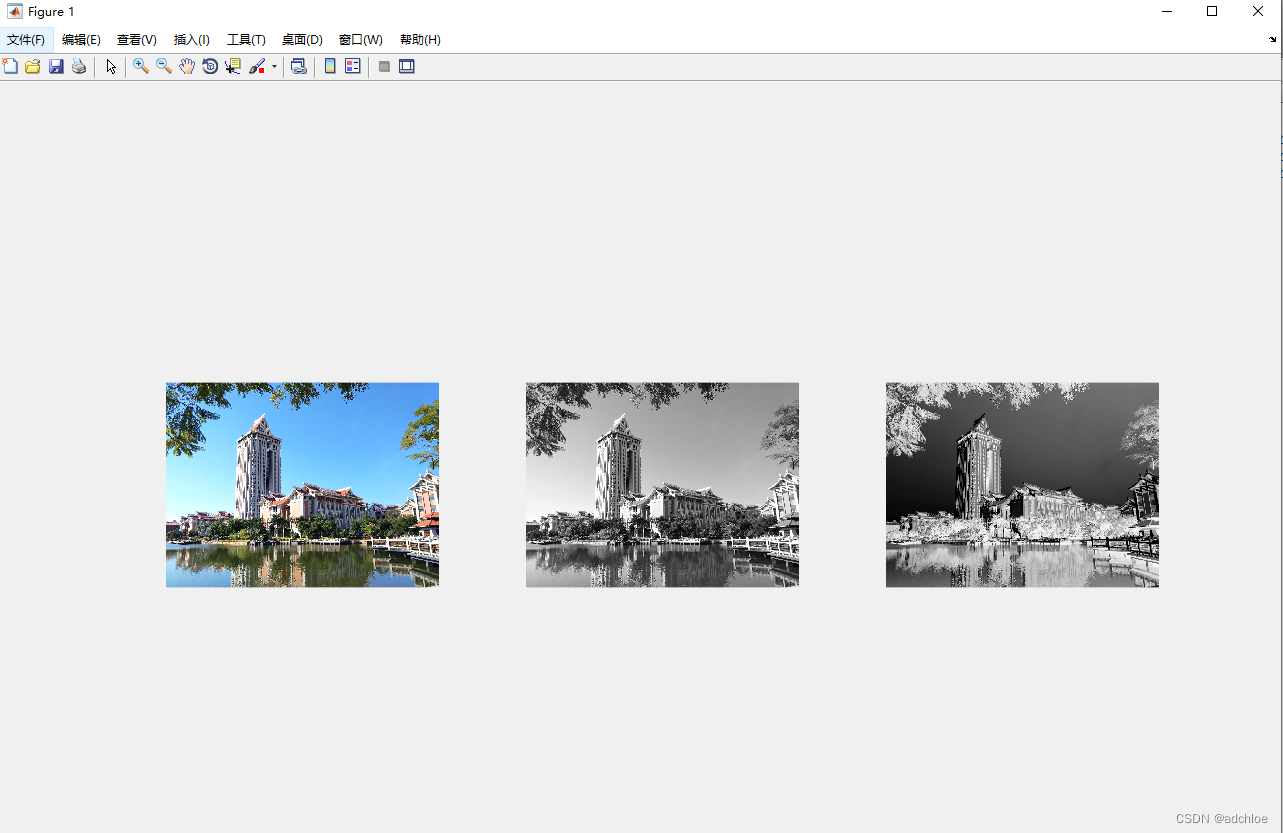This screenshot has height=833, width=1283.
Task: Open the 编辑(E) menu
Action: point(81,40)
